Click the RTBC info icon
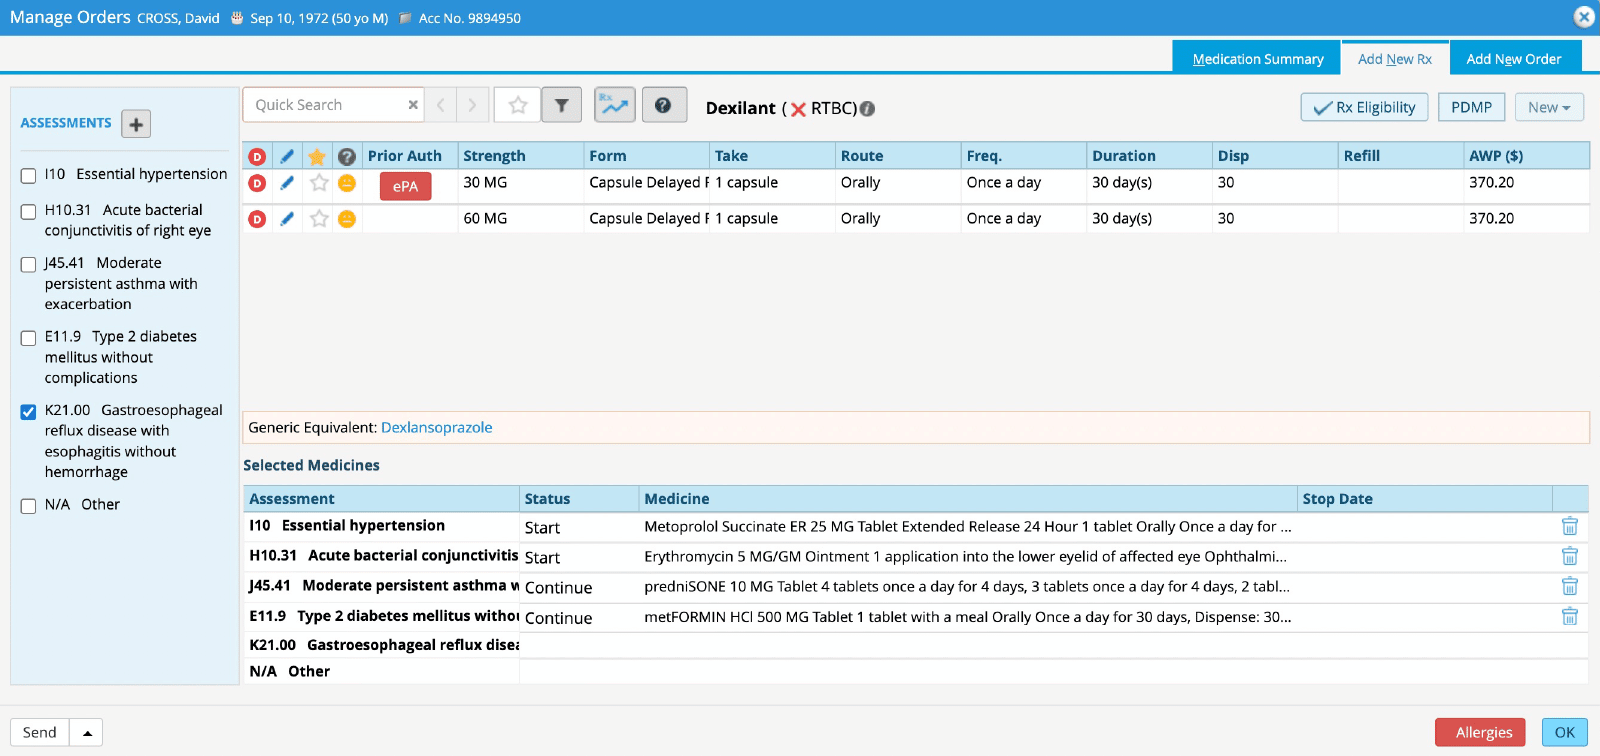The width and height of the screenshot is (1600, 756). (x=867, y=109)
